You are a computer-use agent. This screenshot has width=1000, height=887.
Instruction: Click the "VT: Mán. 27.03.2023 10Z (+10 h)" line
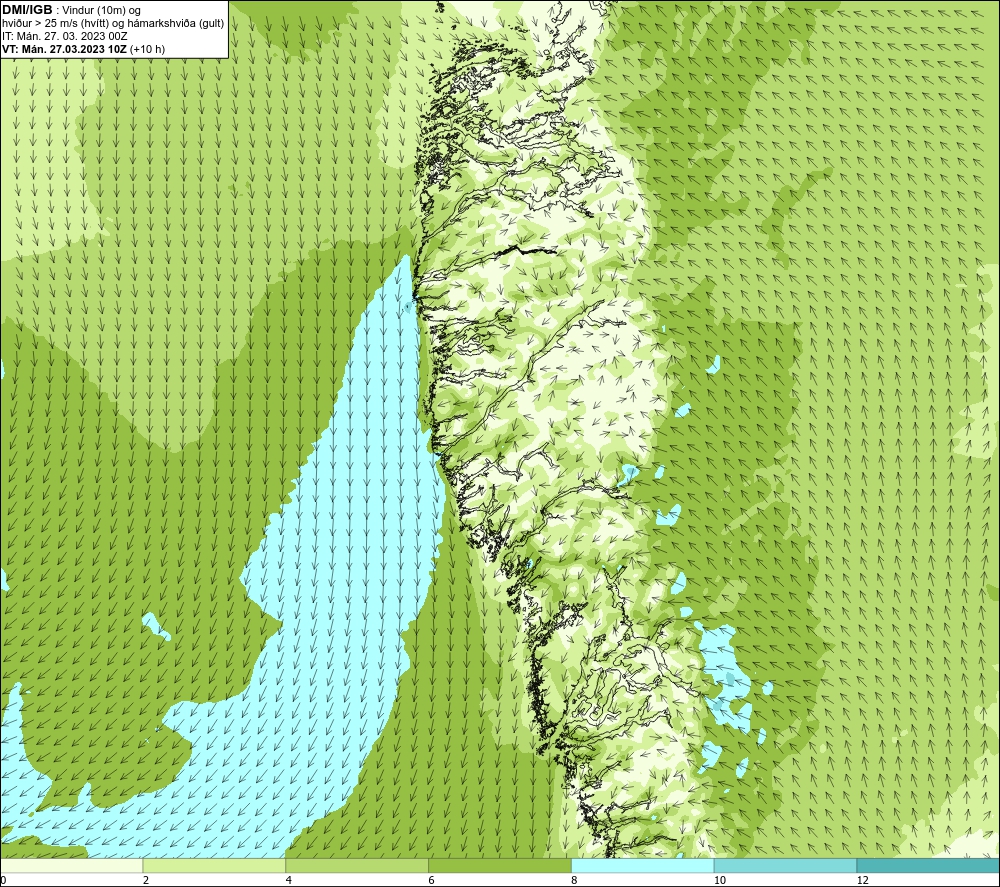tap(84, 49)
